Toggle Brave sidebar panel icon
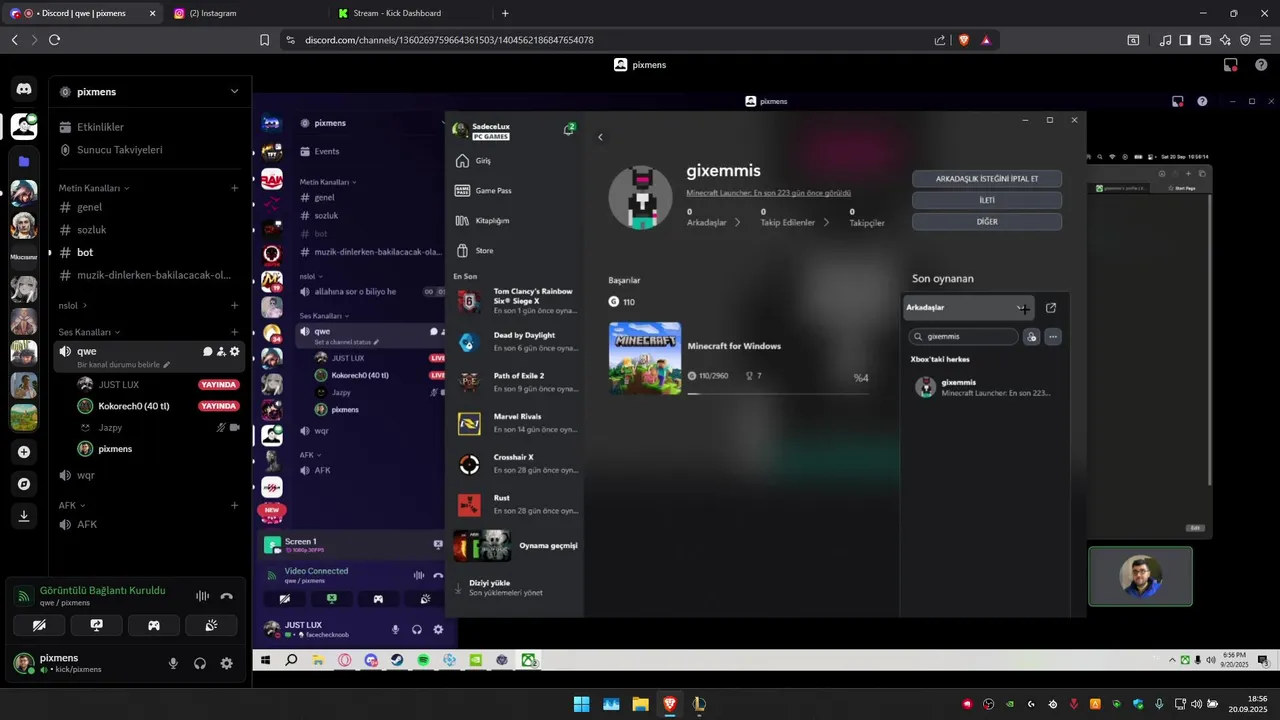 tap(1185, 40)
